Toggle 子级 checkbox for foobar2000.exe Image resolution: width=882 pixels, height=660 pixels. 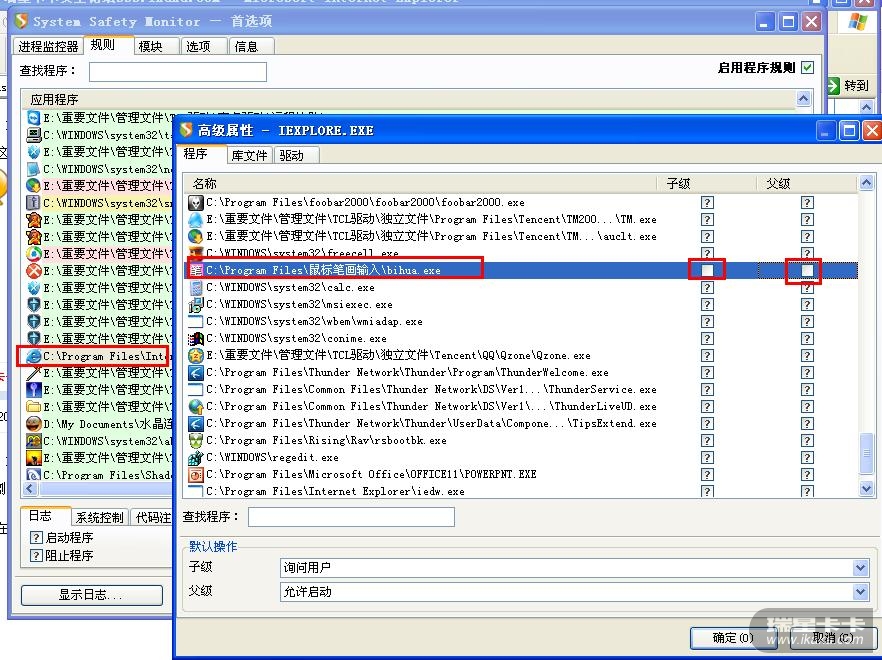[x=707, y=203]
